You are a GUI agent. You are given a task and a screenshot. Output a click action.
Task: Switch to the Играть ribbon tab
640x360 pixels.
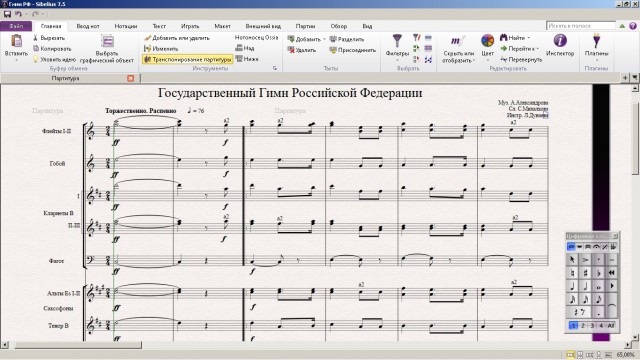click(x=190, y=26)
